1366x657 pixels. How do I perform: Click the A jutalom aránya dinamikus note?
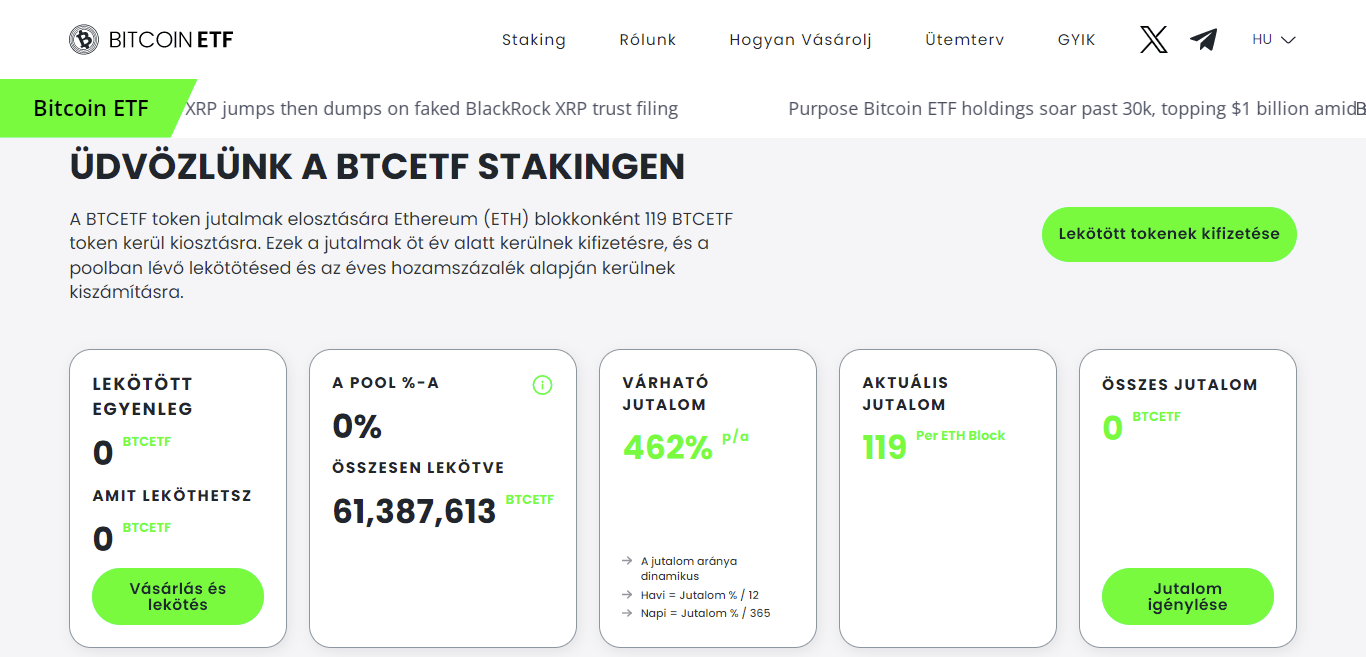[689, 568]
